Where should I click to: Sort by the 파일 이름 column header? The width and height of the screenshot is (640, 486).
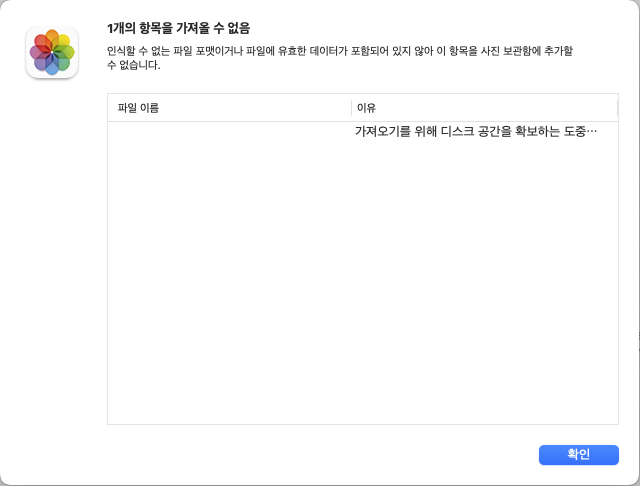(x=138, y=107)
